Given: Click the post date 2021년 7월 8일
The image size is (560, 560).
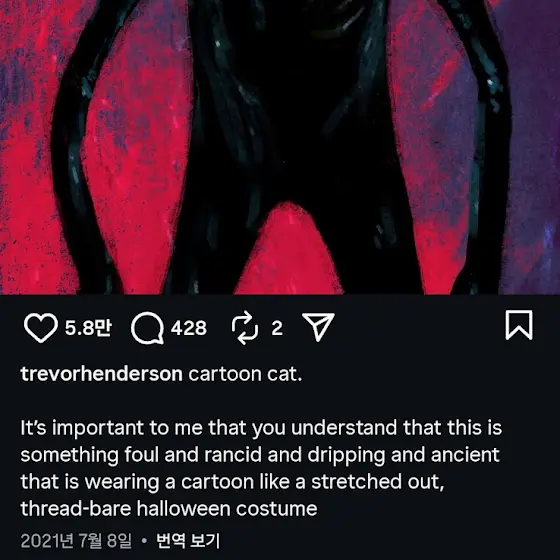Looking at the screenshot, I should [76, 541].
